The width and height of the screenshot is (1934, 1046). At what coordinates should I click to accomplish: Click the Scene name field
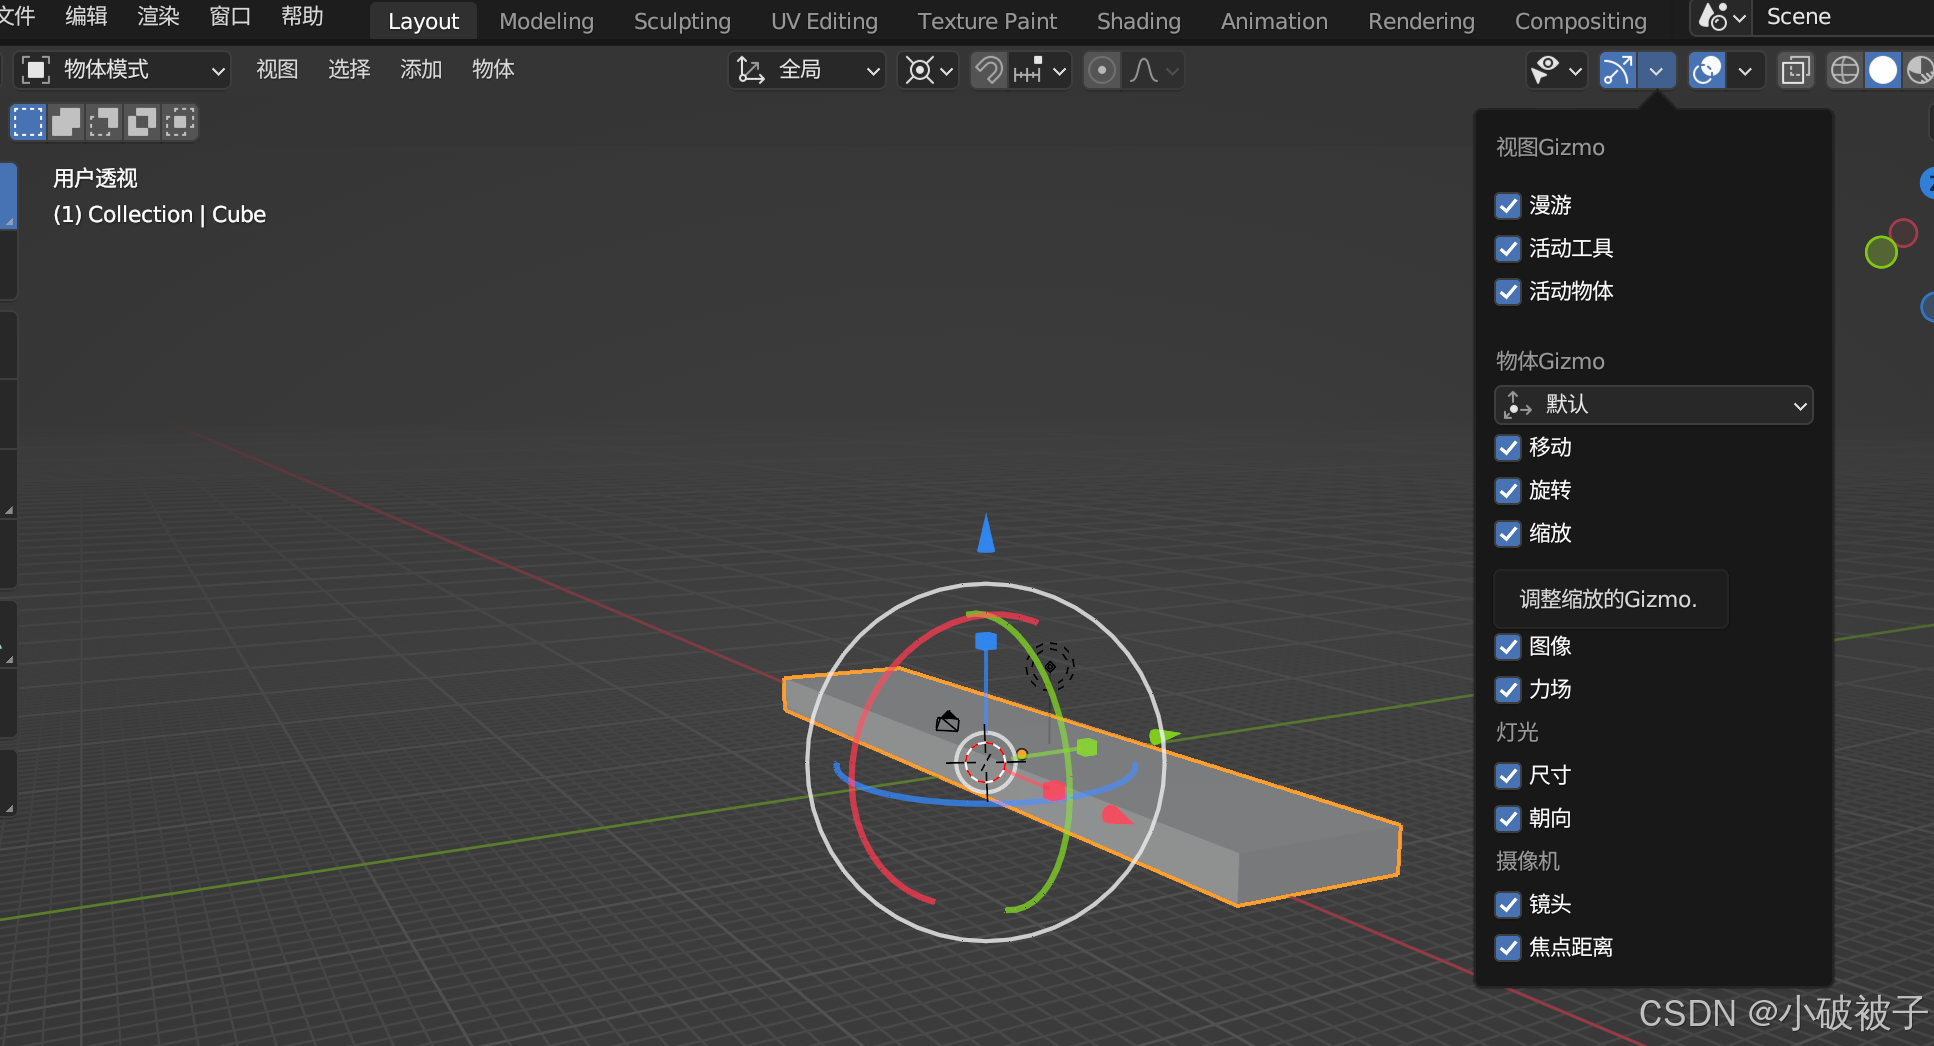click(x=1845, y=17)
